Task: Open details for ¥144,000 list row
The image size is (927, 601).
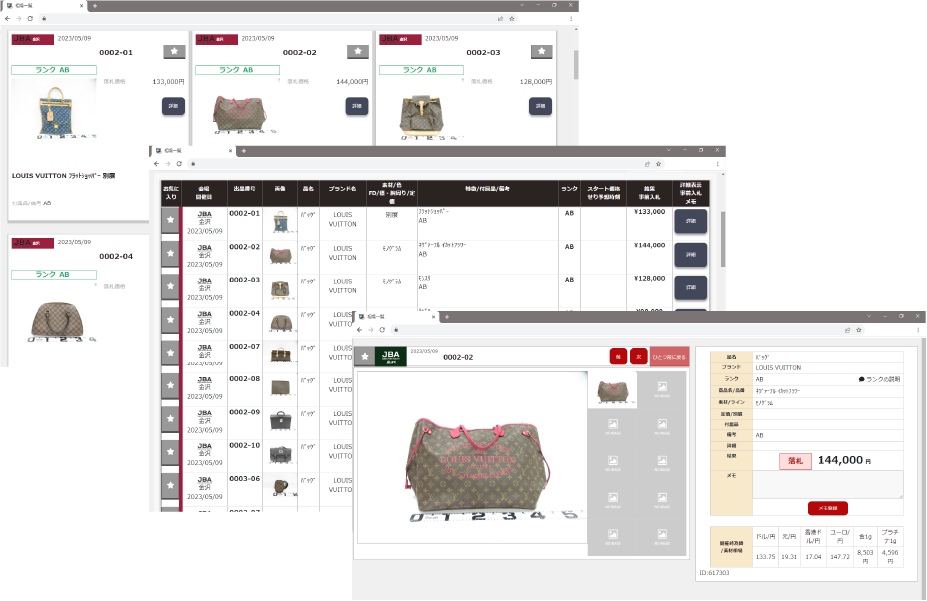Action: [x=691, y=255]
